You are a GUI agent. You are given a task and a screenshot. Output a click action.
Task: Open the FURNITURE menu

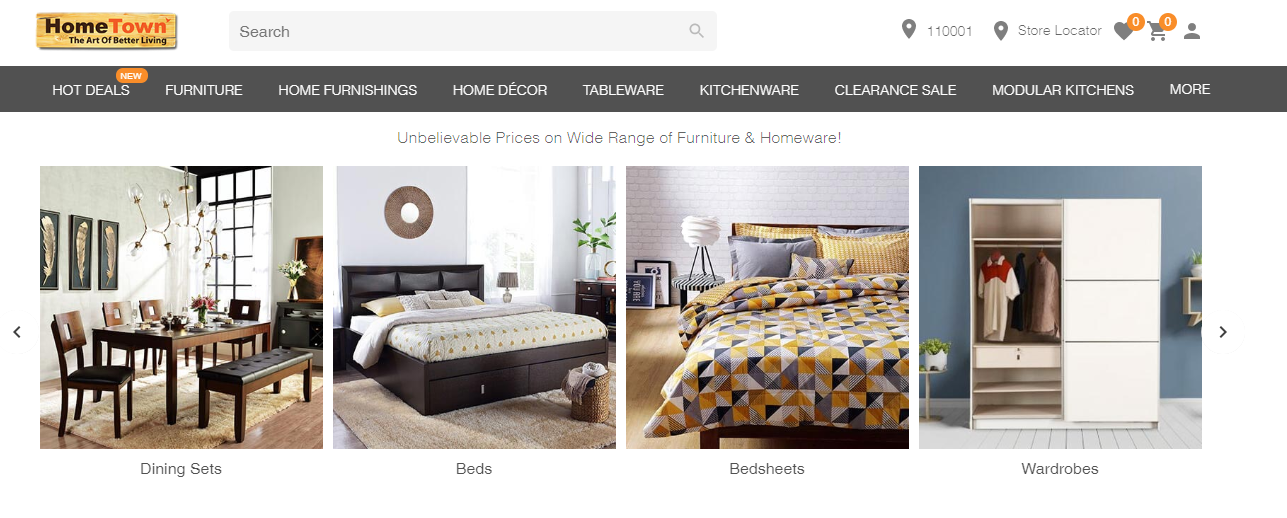[x=204, y=90]
